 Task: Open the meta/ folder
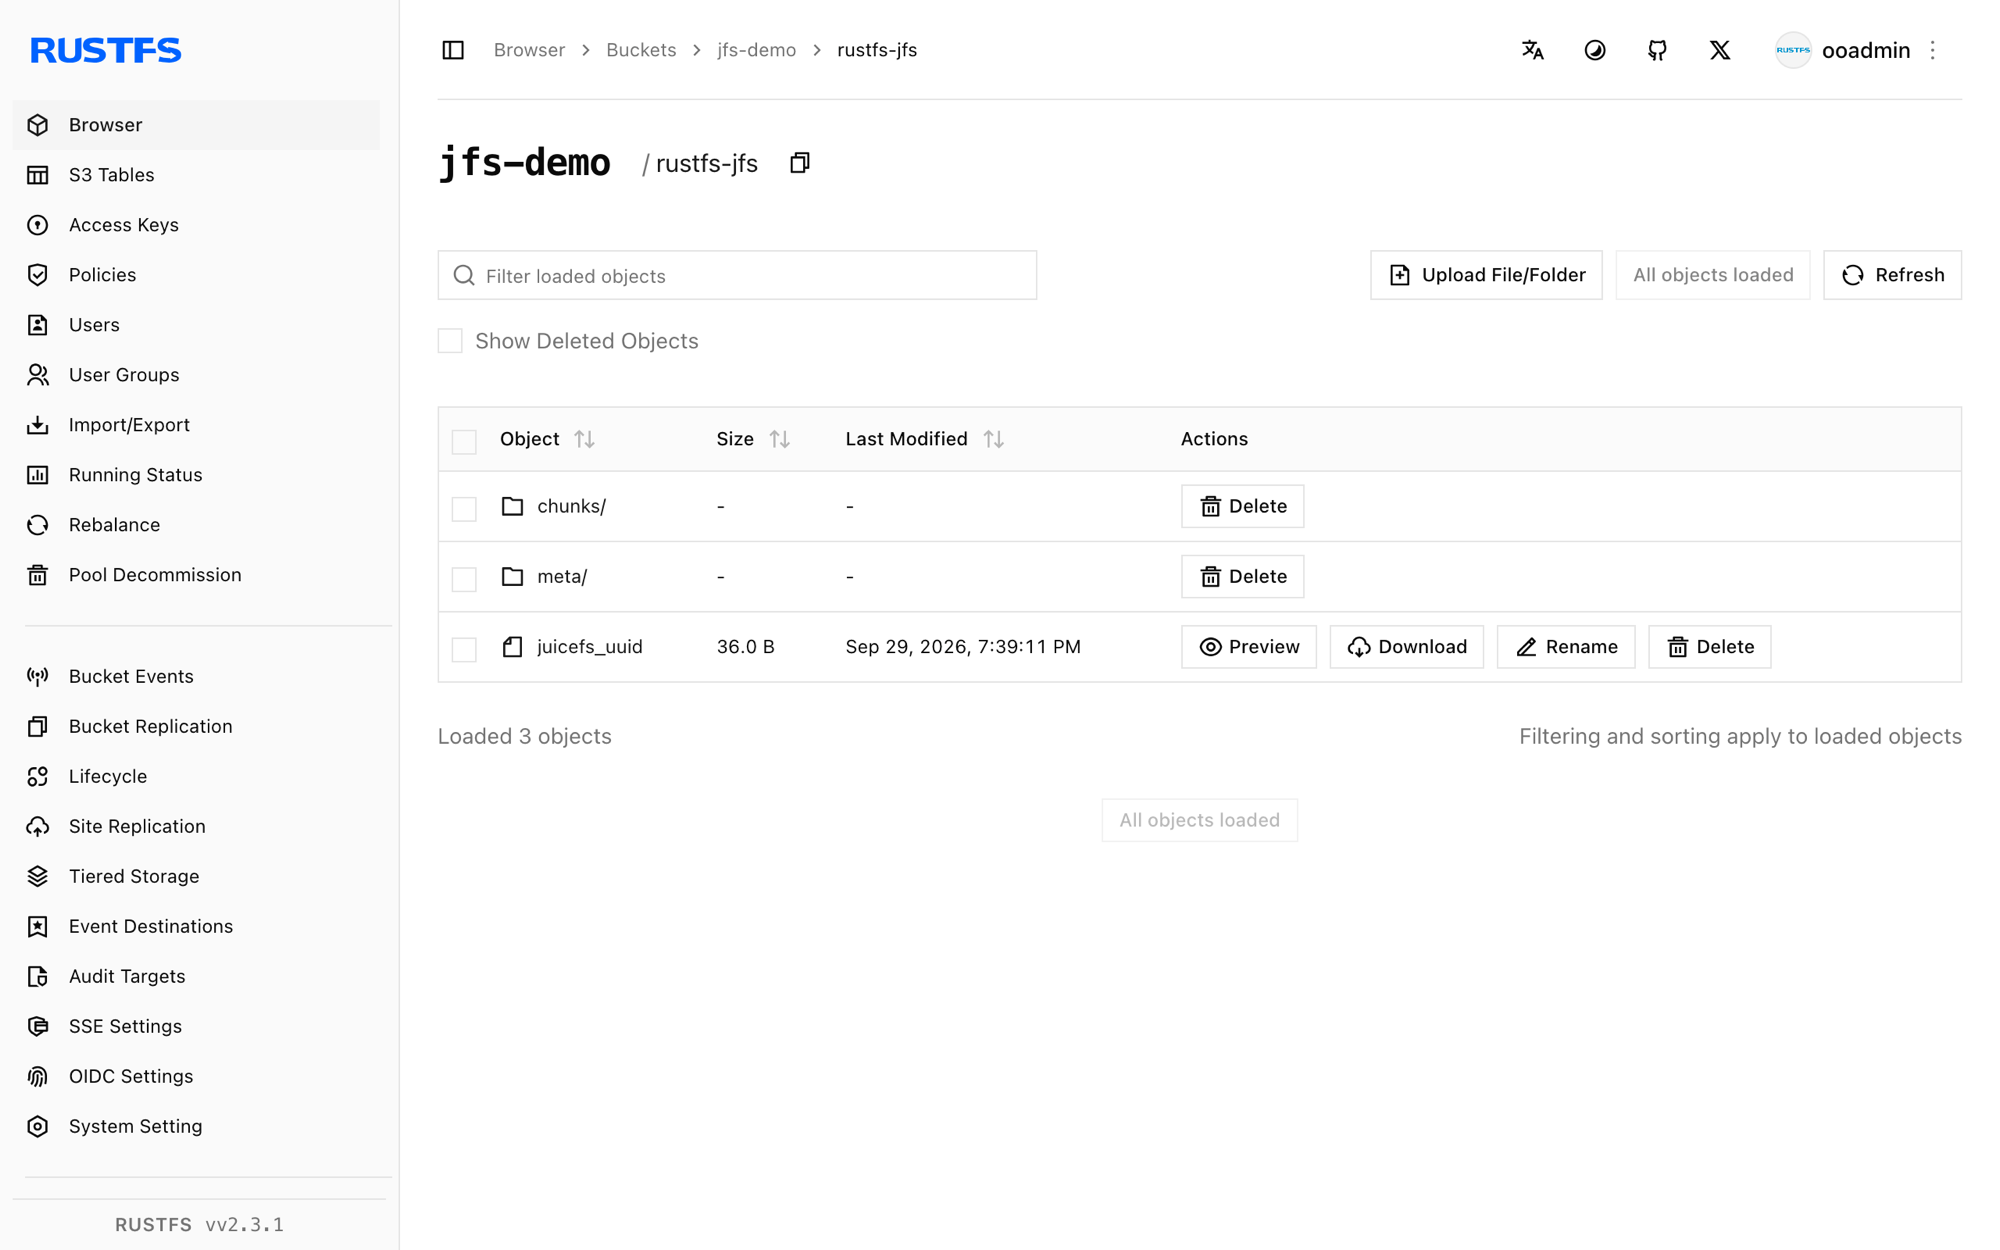pyautogui.click(x=562, y=577)
